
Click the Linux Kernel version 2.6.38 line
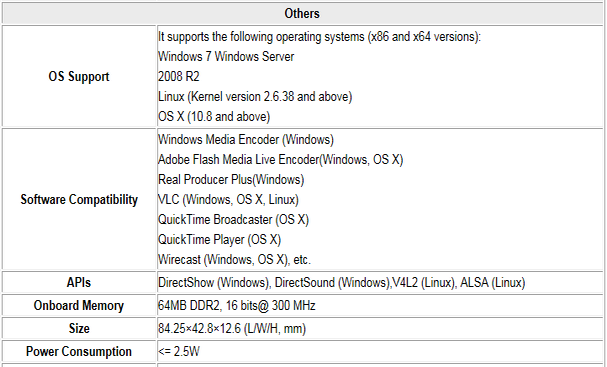pos(255,96)
